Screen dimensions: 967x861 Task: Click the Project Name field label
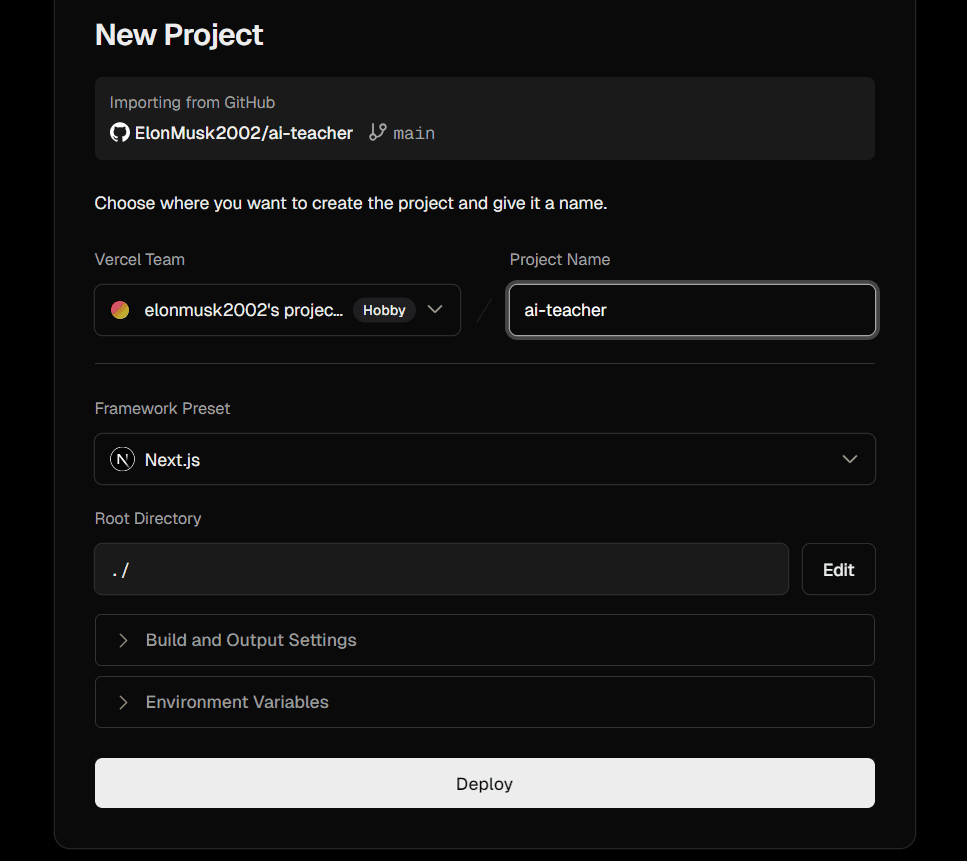pos(560,259)
